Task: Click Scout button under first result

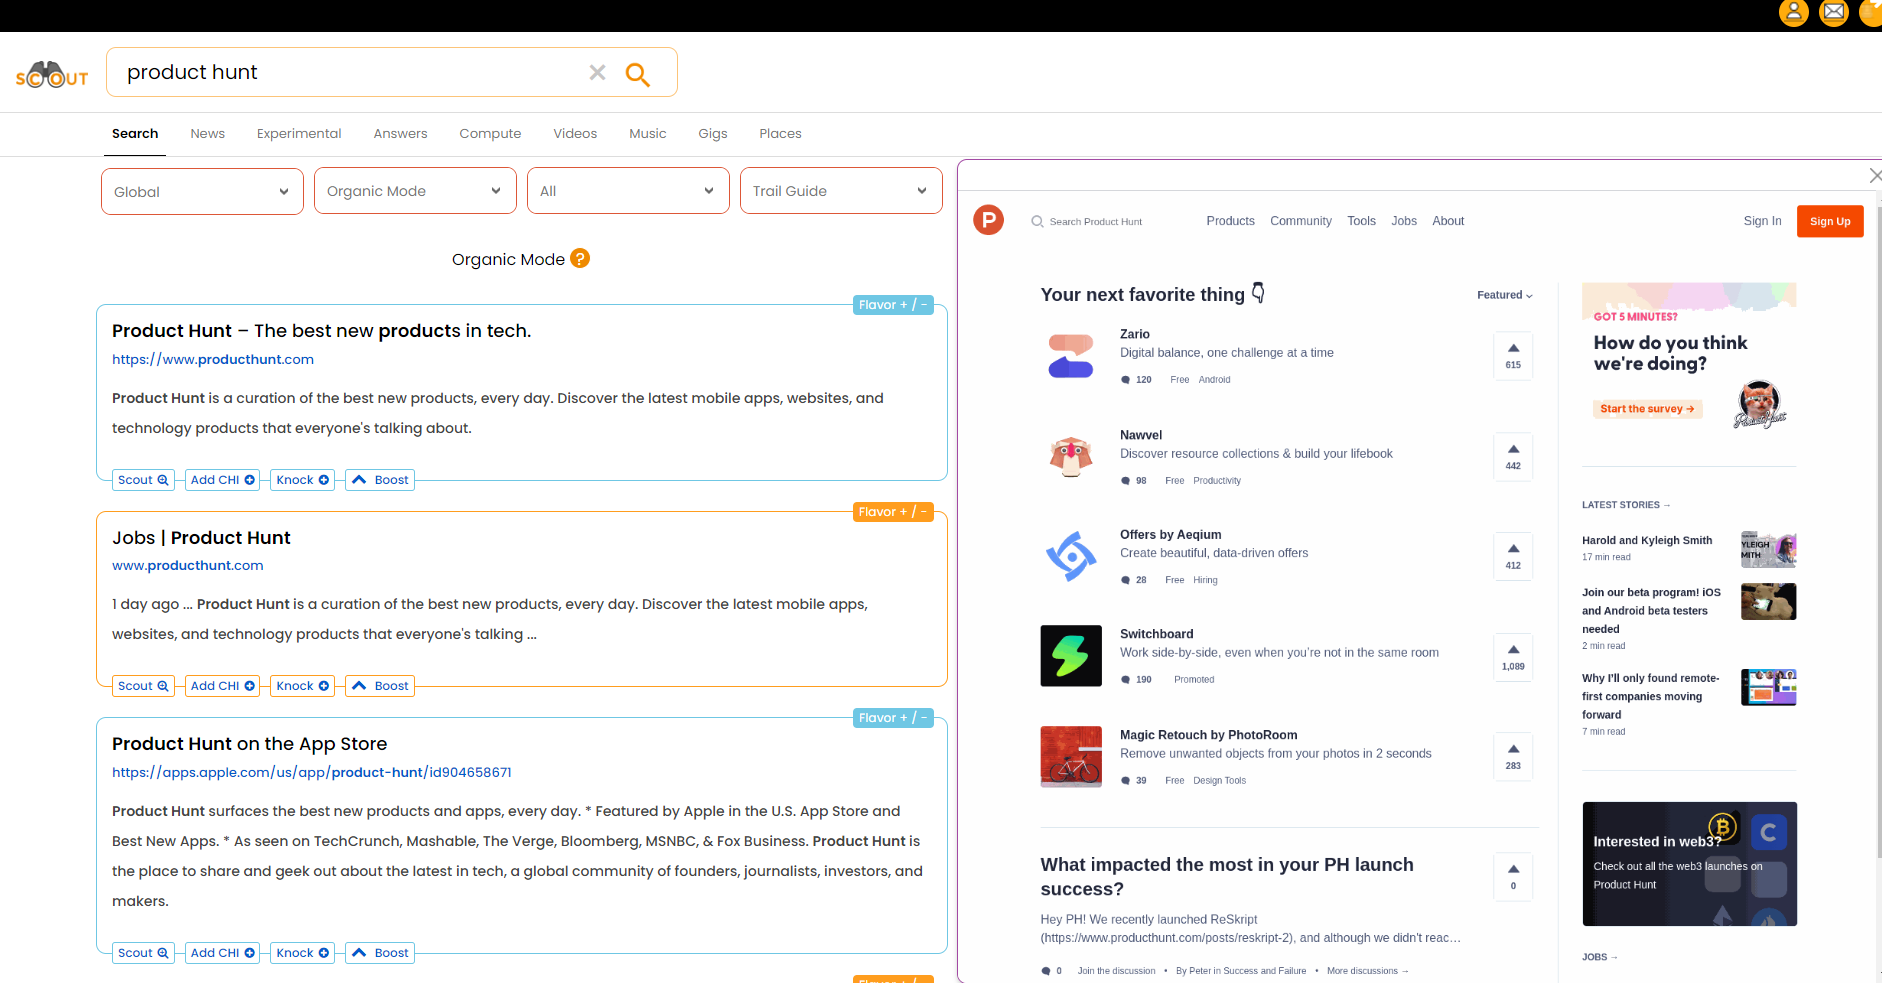Action: (x=143, y=480)
